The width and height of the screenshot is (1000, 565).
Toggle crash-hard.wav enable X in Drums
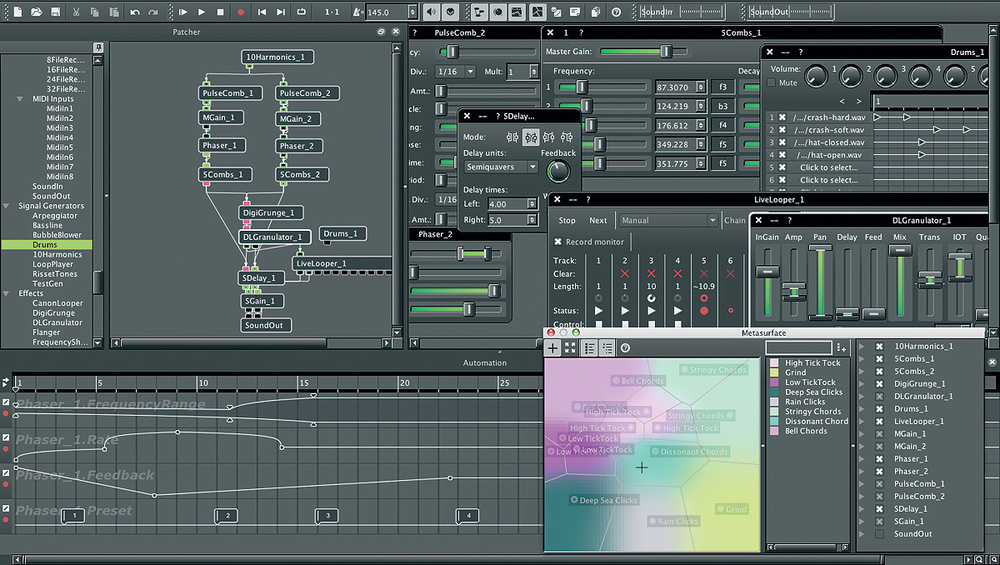point(783,117)
